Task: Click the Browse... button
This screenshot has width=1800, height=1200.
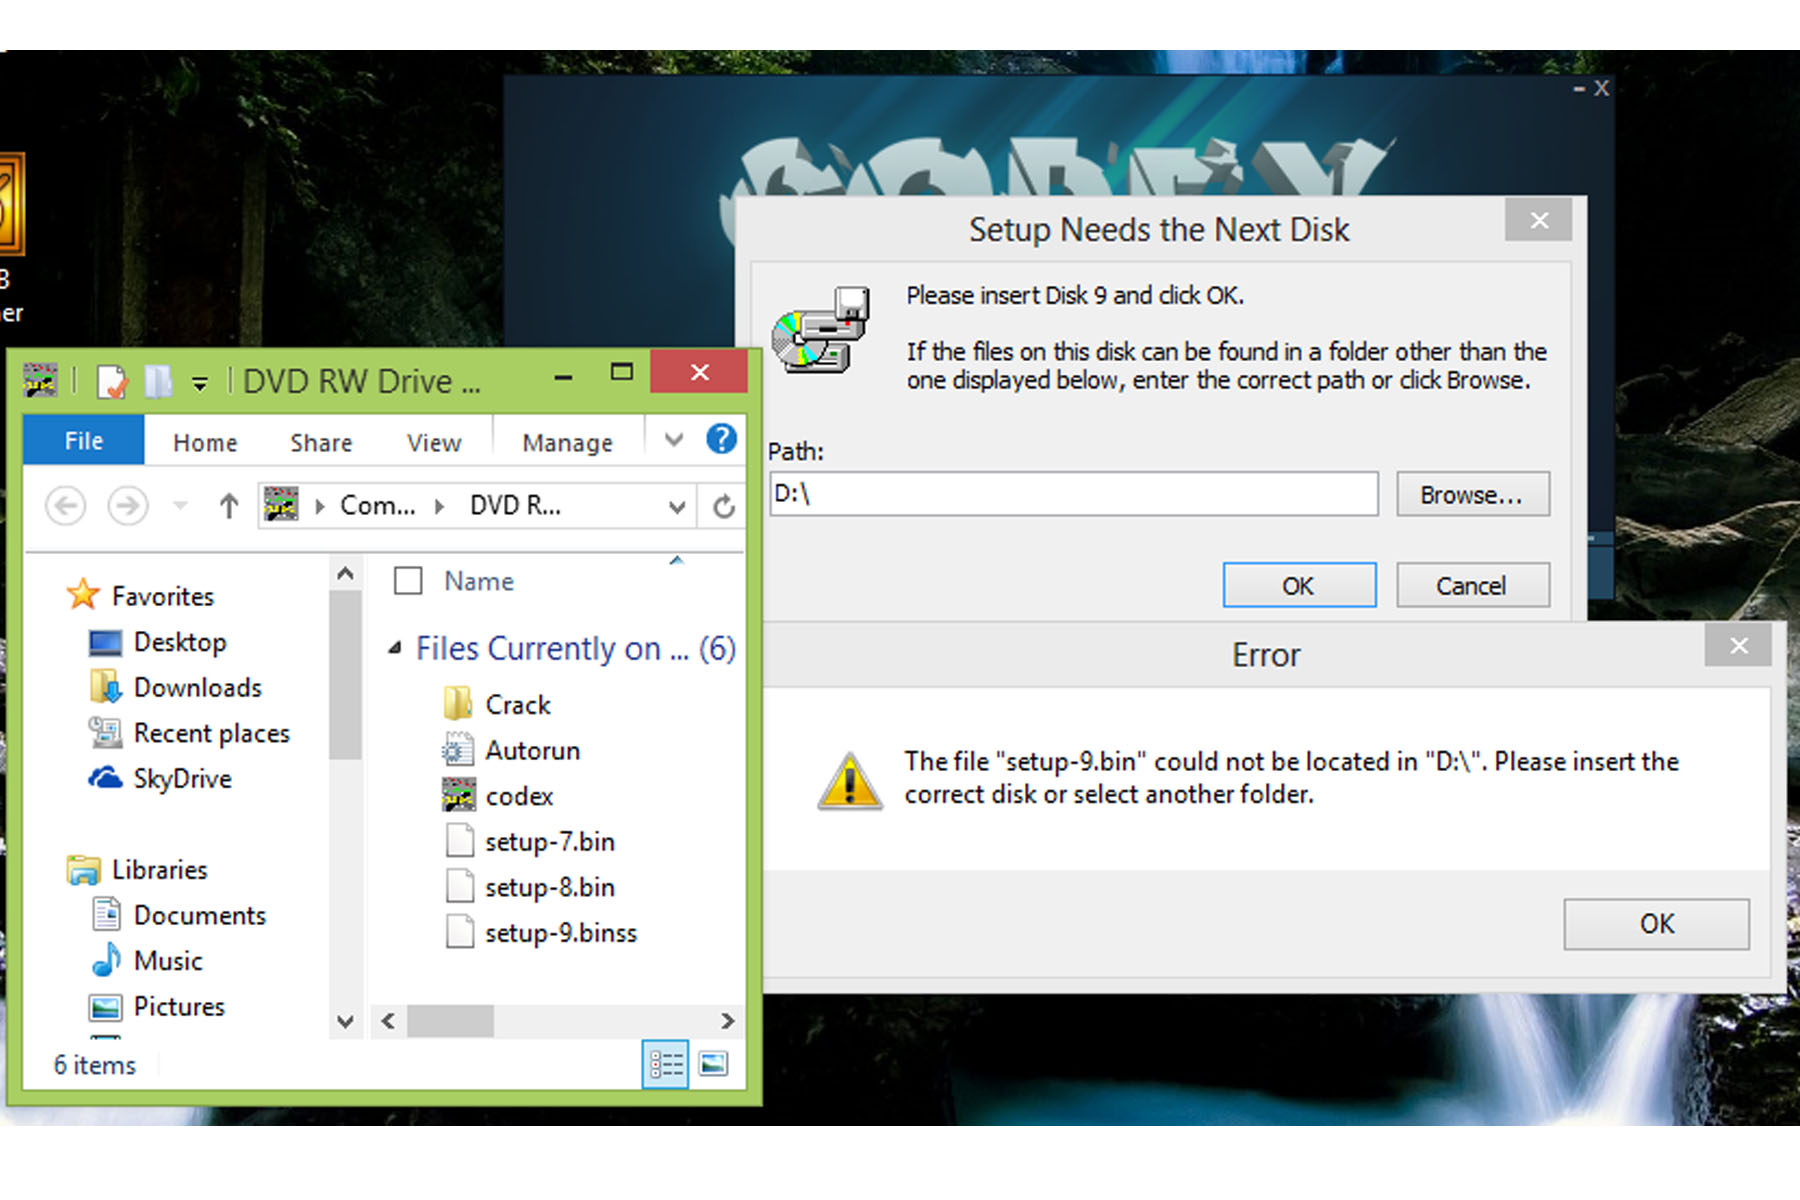Action: coord(1472,495)
